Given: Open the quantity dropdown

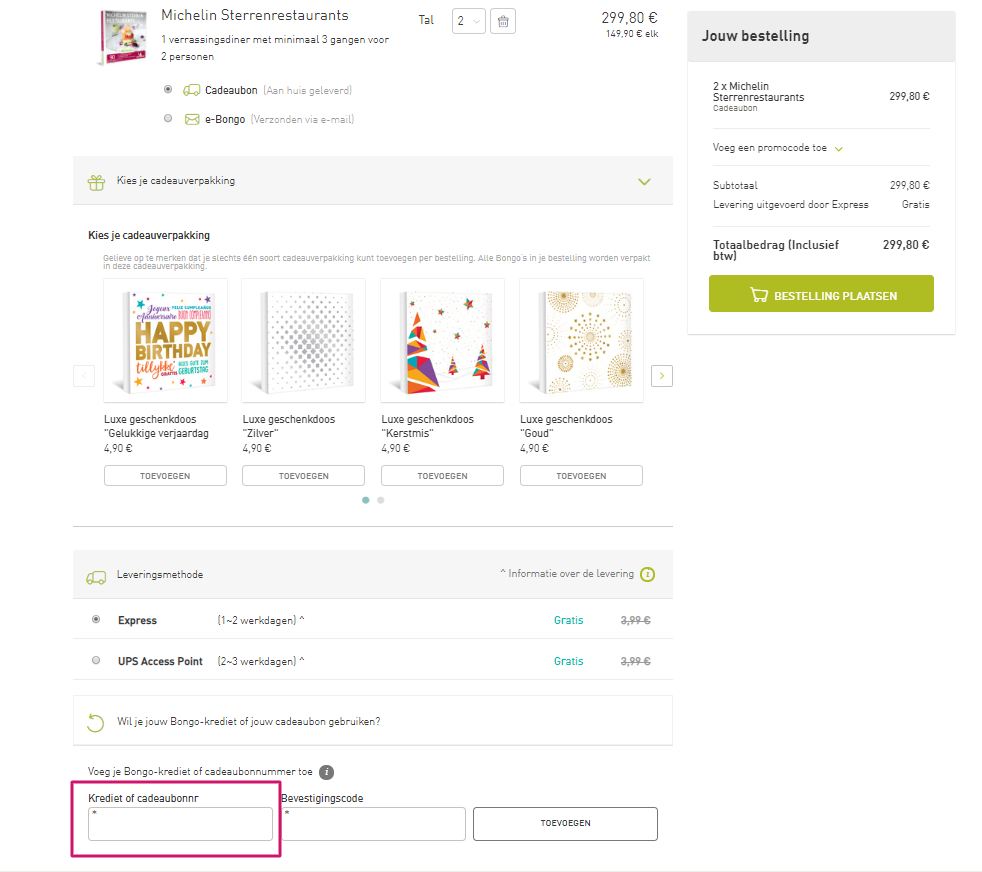Looking at the screenshot, I should [x=468, y=21].
